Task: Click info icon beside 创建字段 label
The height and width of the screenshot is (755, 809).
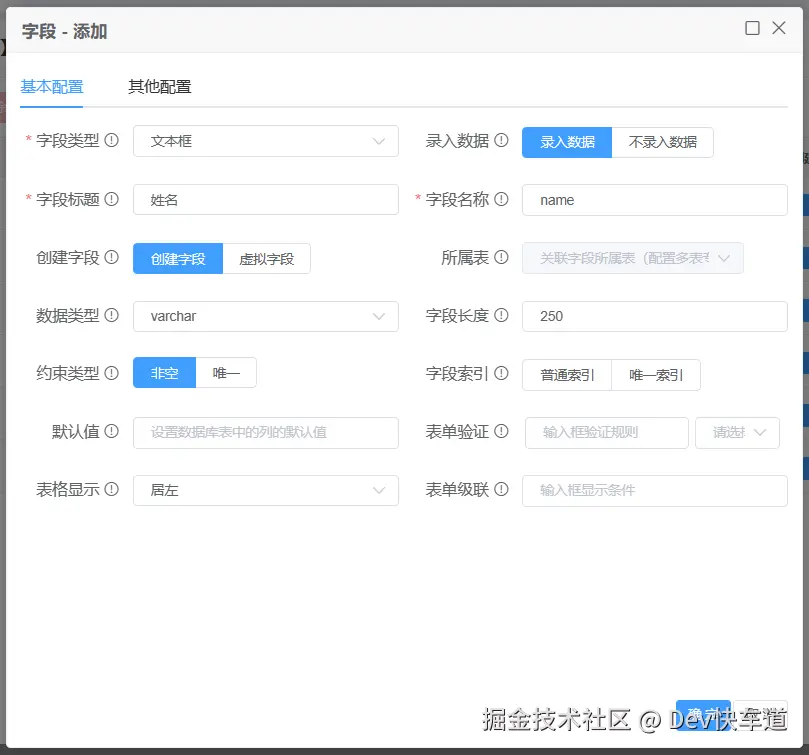Action: click(x=111, y=257)
